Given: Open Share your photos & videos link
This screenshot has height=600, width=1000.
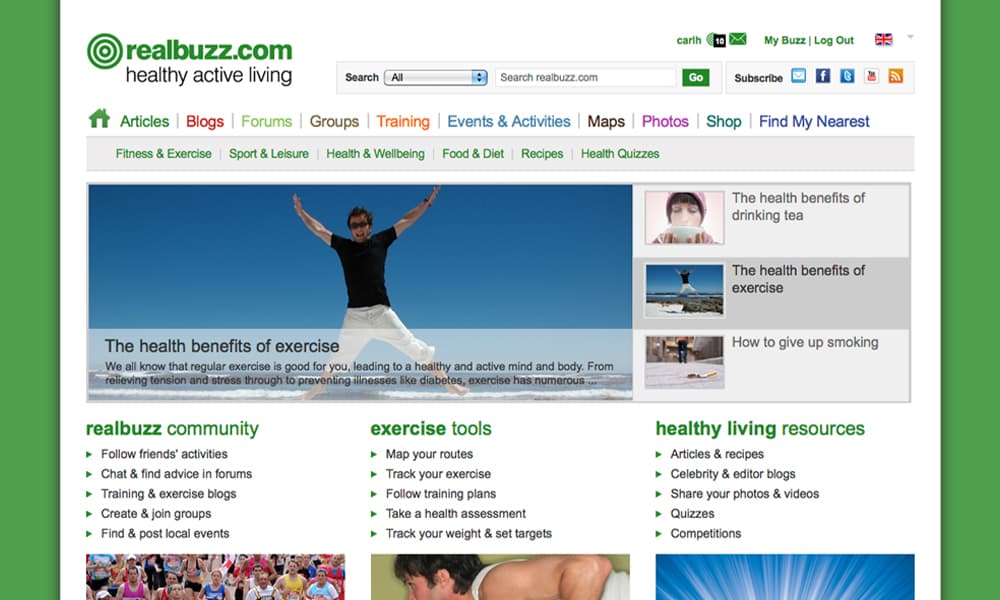Looking at the screenshot, I should 744,494.
